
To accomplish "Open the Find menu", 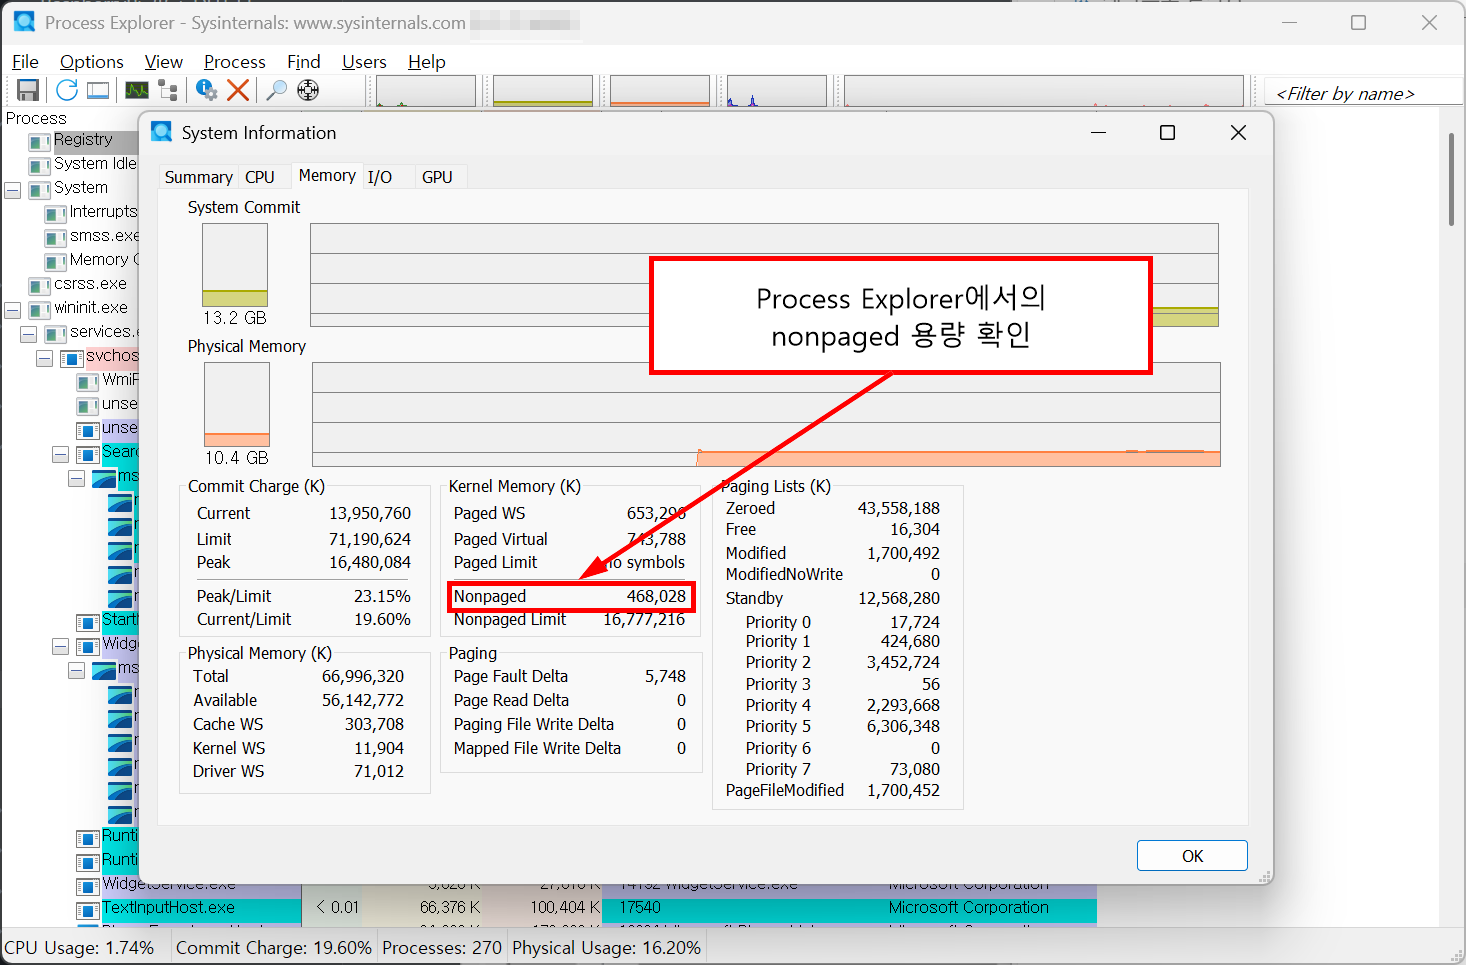I will tap(303, 62).
